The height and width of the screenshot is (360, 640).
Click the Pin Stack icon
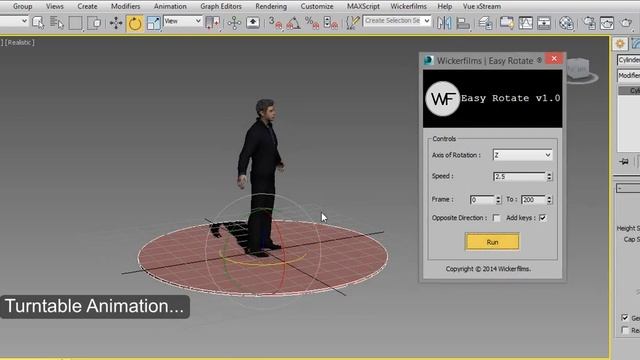click(x=624, y=162)
